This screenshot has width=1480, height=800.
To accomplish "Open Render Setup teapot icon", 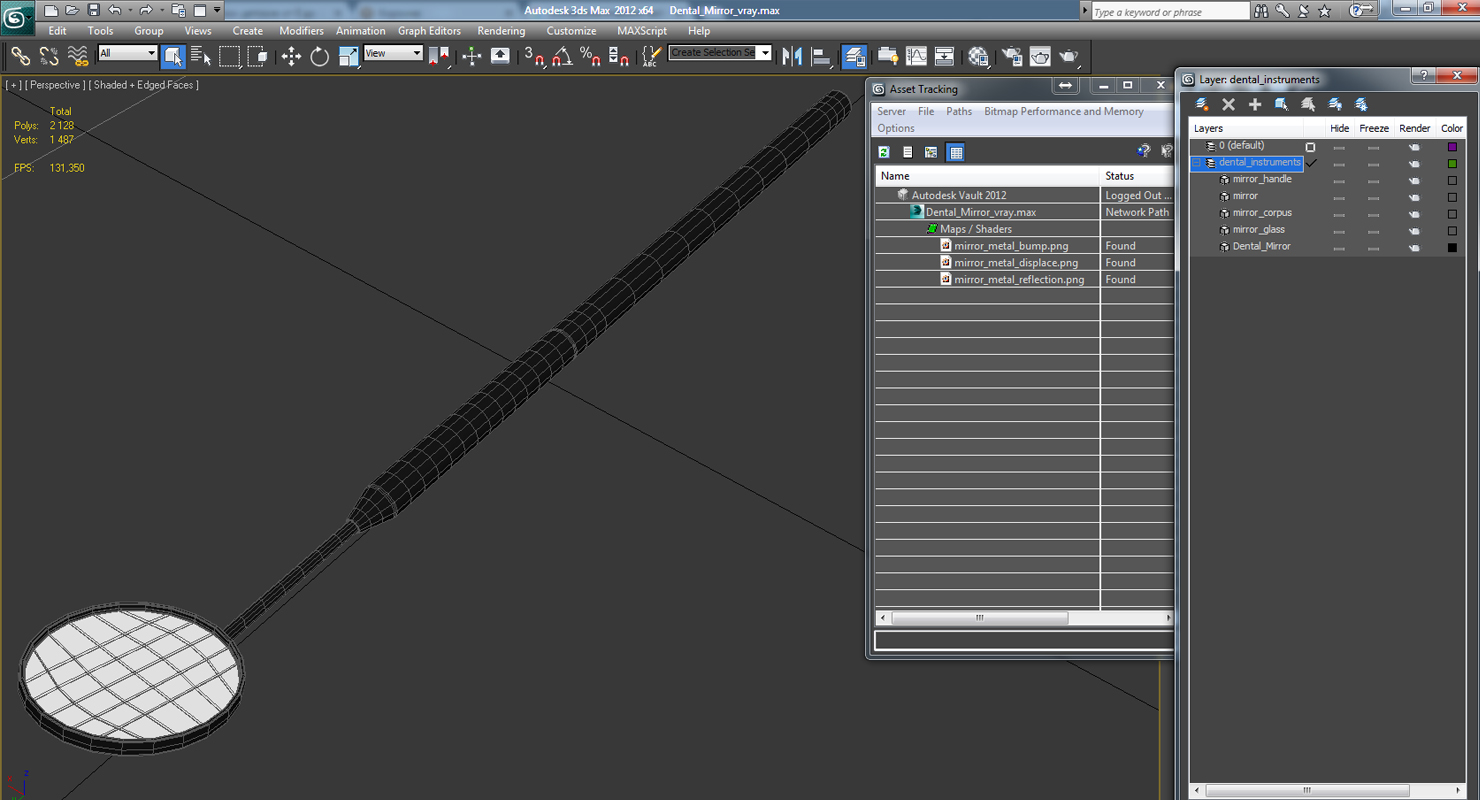I will [1012, 57].
